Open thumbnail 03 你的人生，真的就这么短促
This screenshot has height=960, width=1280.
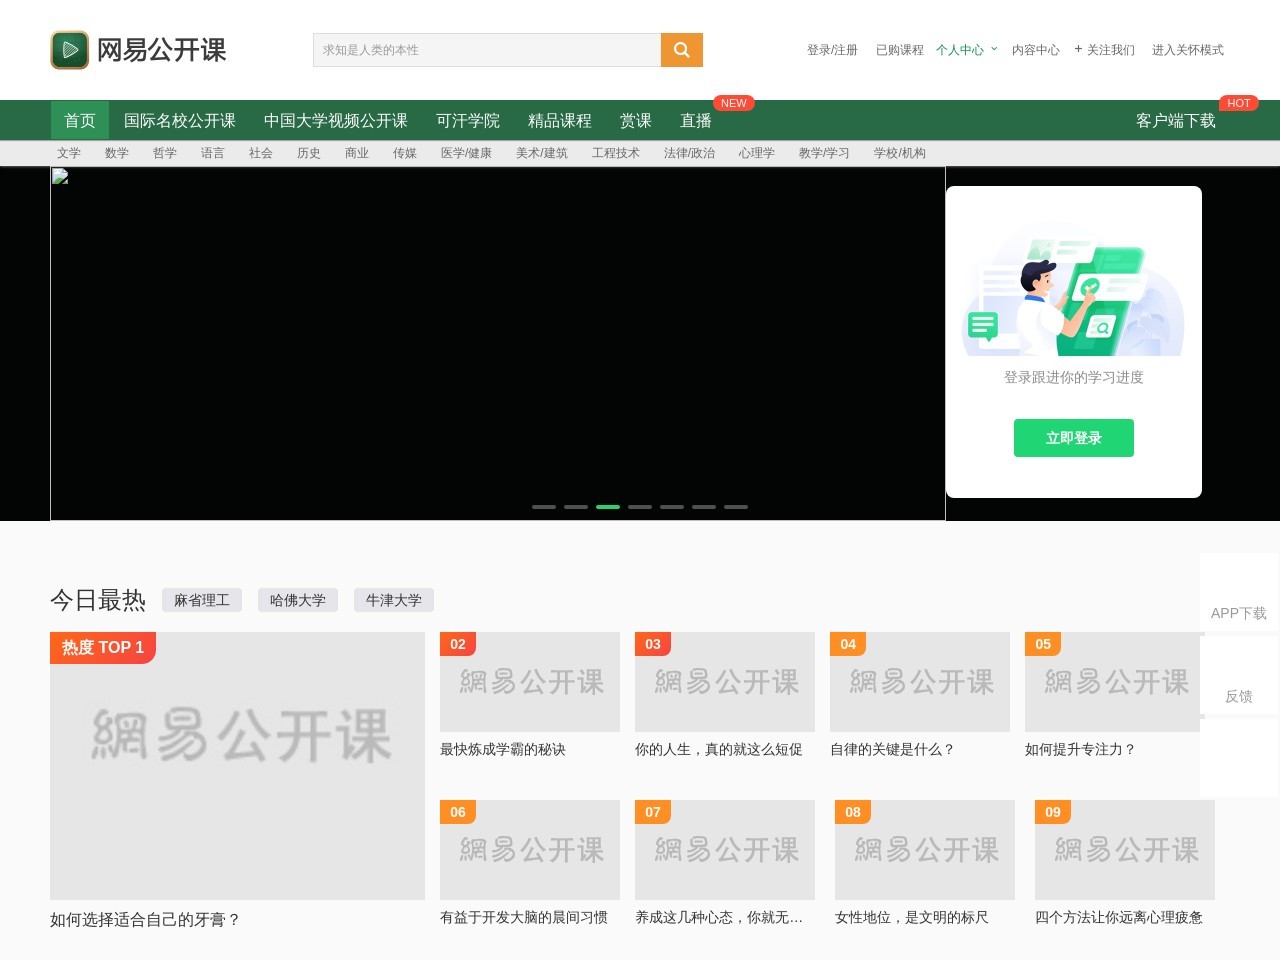(725, 682)
